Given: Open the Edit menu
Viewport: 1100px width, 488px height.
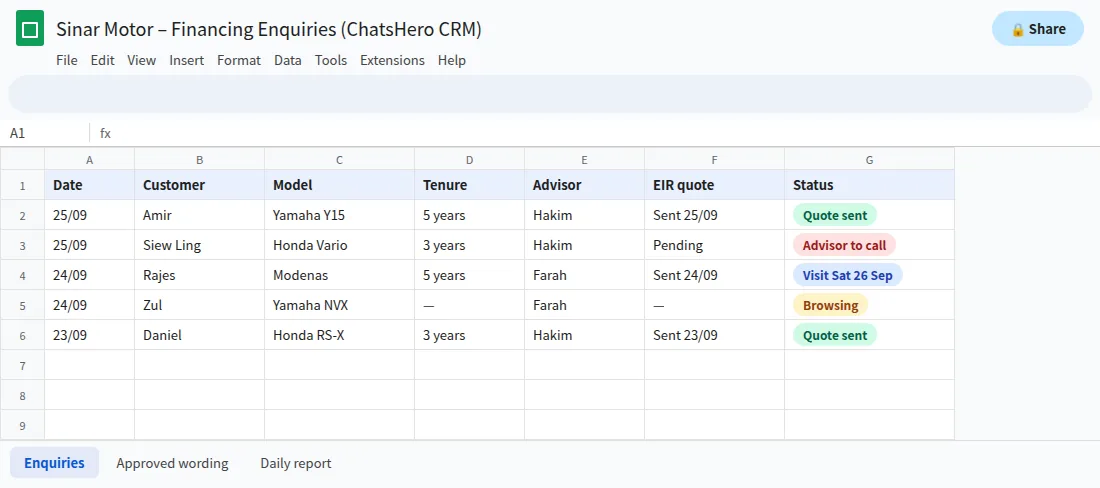Looking at the screenshot, I should click(x=102, y=60).
